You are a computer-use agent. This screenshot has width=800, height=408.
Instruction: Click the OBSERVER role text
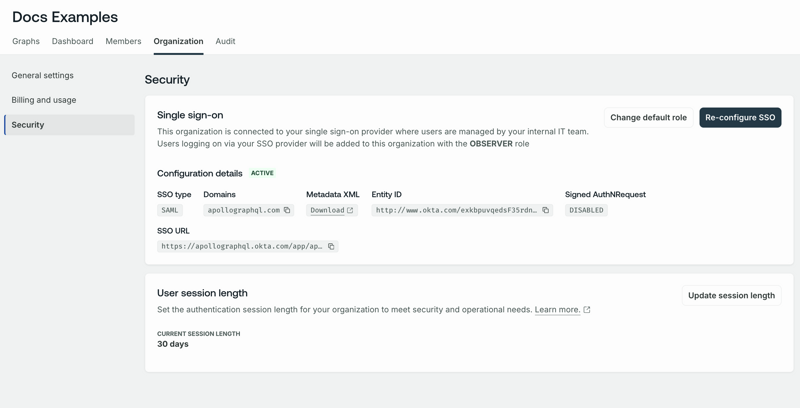491,144
